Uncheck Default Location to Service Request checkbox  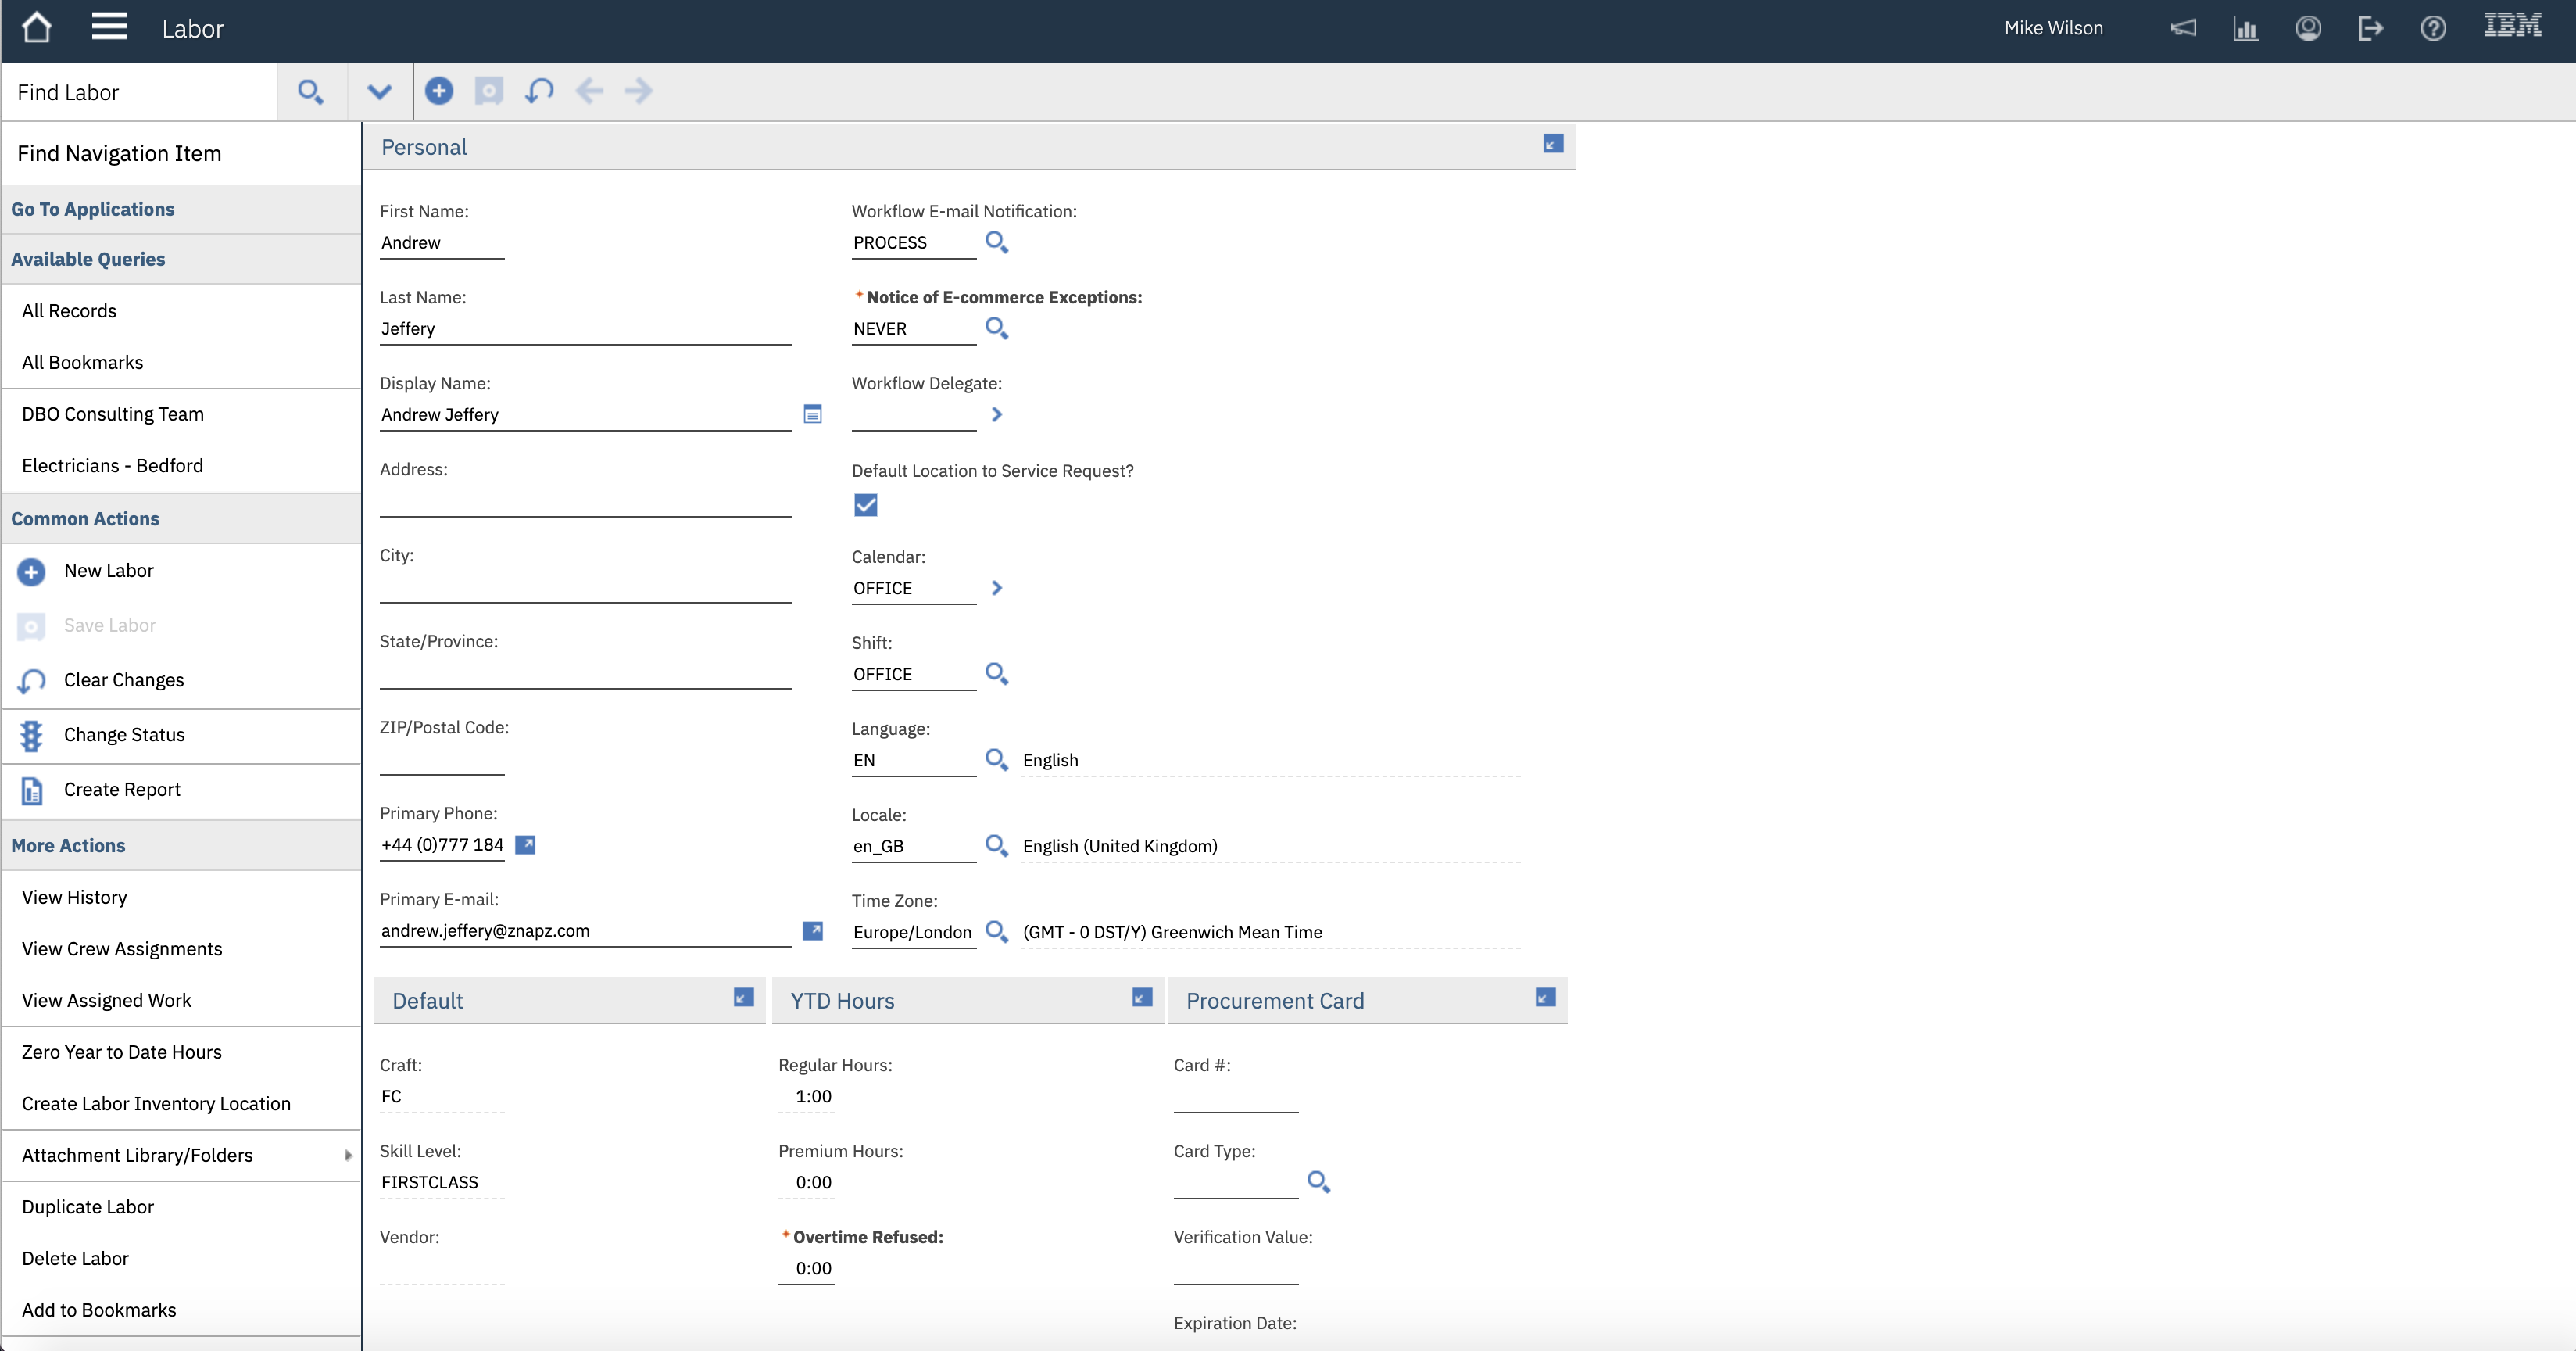(866, 505)
